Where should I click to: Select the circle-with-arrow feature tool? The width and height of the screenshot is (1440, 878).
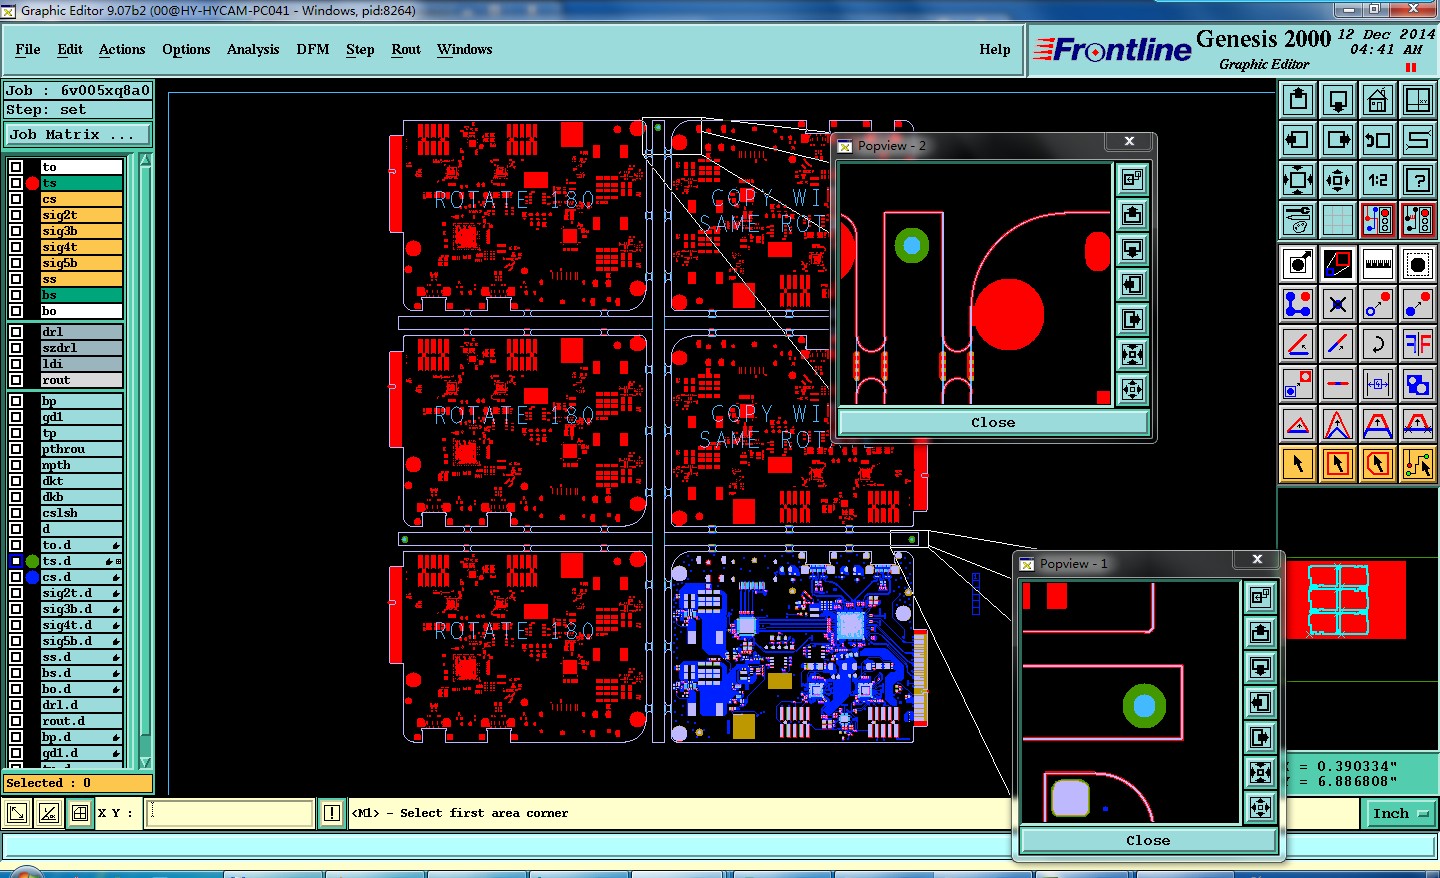1298,264
